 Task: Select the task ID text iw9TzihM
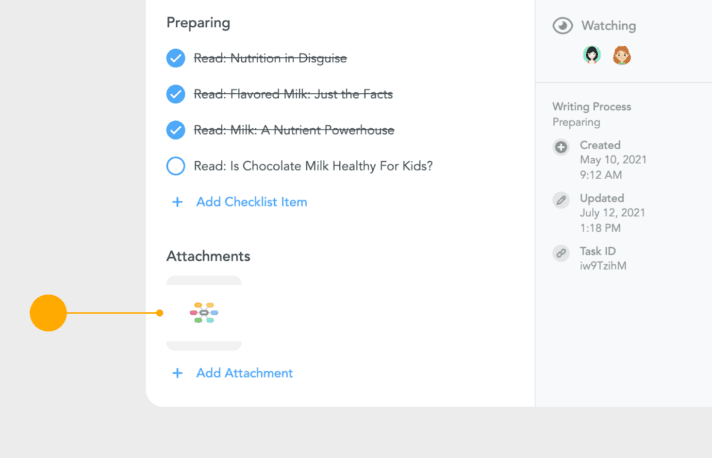(x=603, y=265)
